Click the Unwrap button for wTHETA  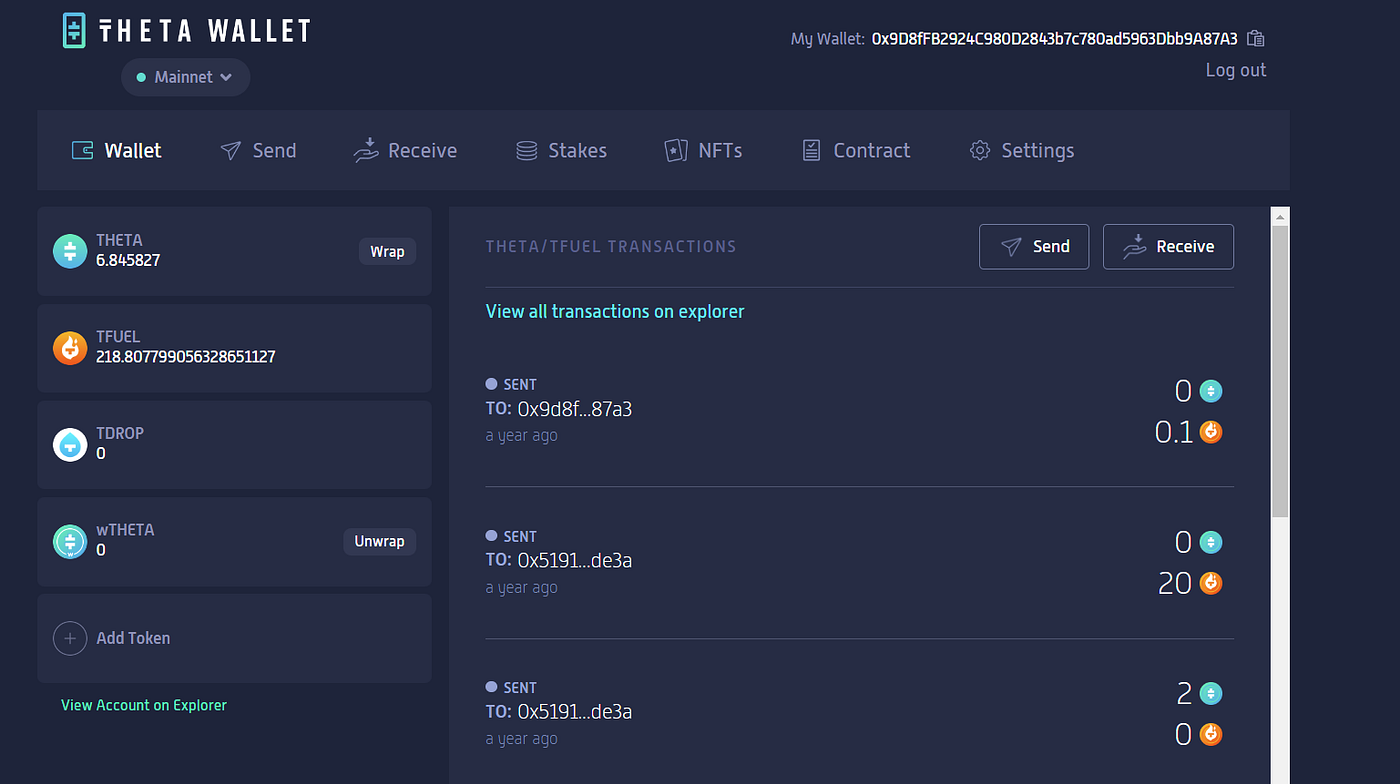pos(379,541)
